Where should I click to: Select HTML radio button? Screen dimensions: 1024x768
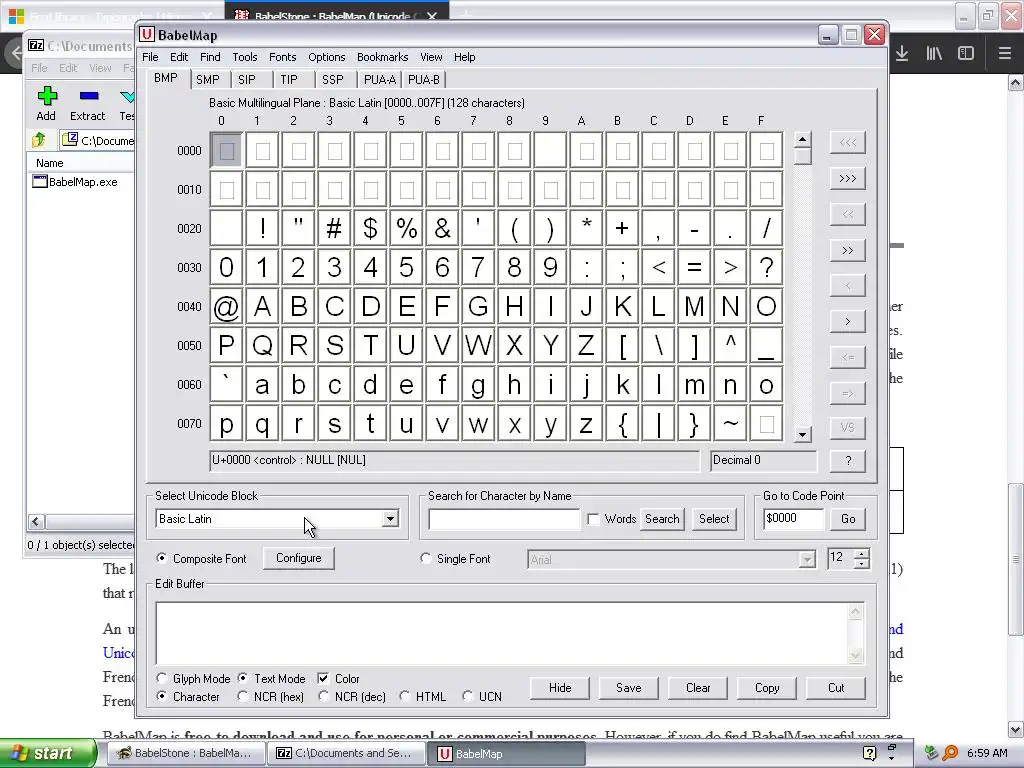tap(404, 697)
